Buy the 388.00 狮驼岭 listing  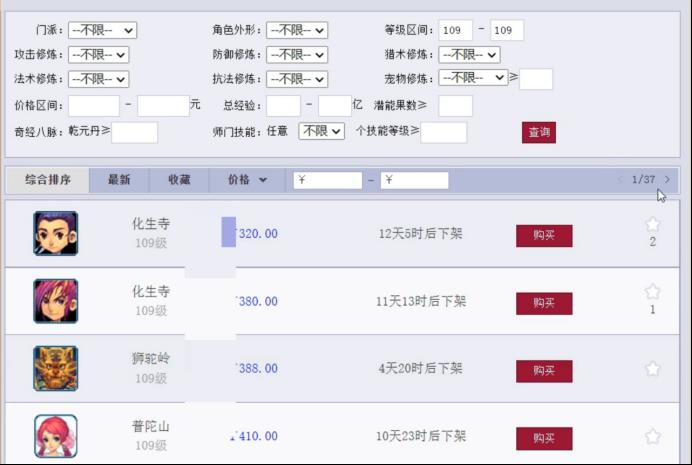point(544,371)
